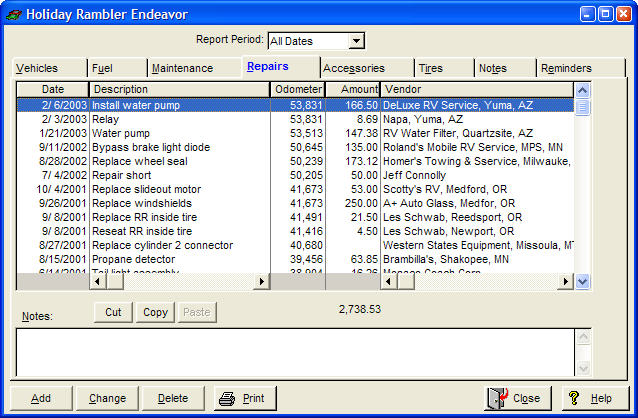Click the Delete button
The image size is (638, 418).
pyautogui.click(x=173, y=398)
